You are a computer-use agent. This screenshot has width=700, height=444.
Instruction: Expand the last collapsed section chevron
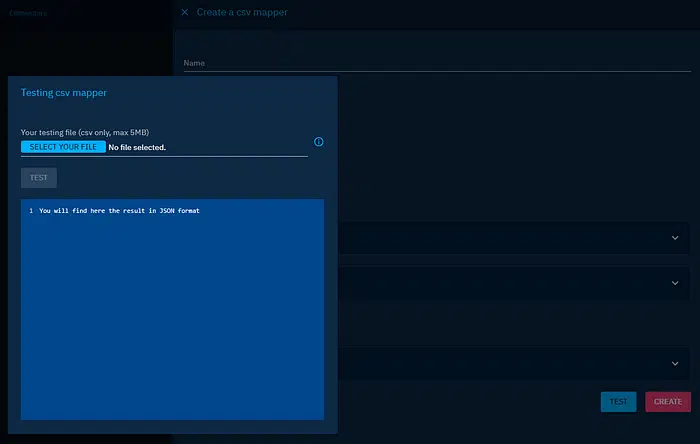click(x=675, y=363)
